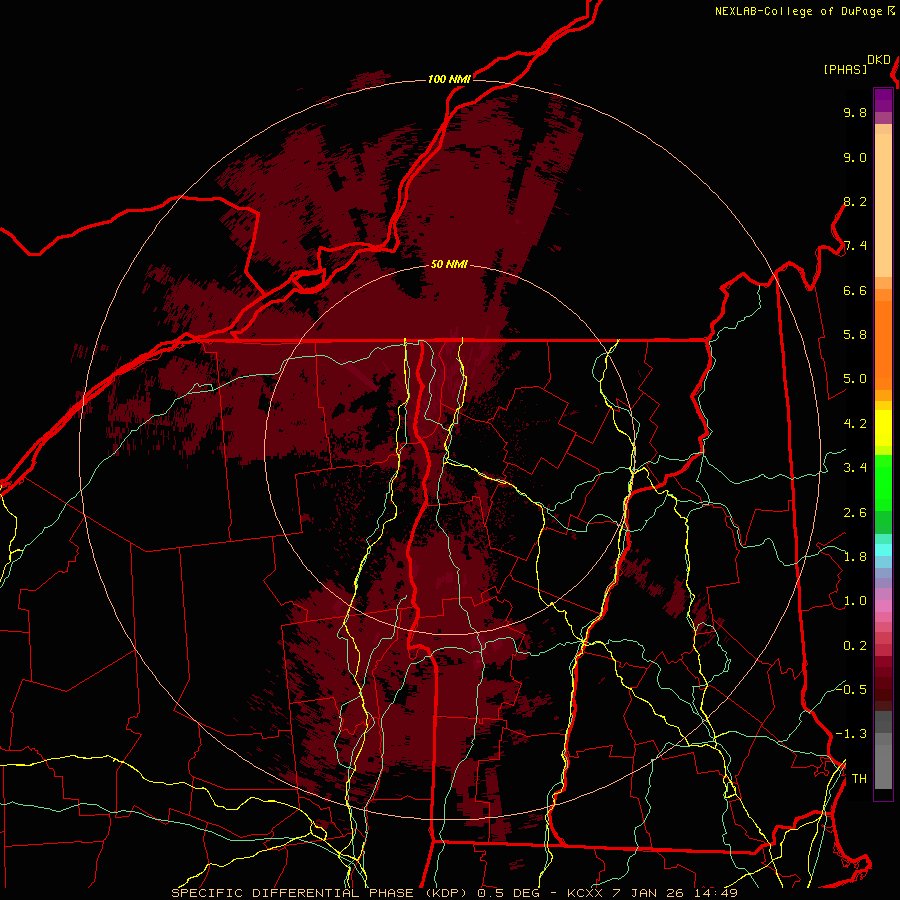This screenshot has width=900, height=900.
Task: Click the 5.0 value on color scale
Action: (x=855, y=379)
